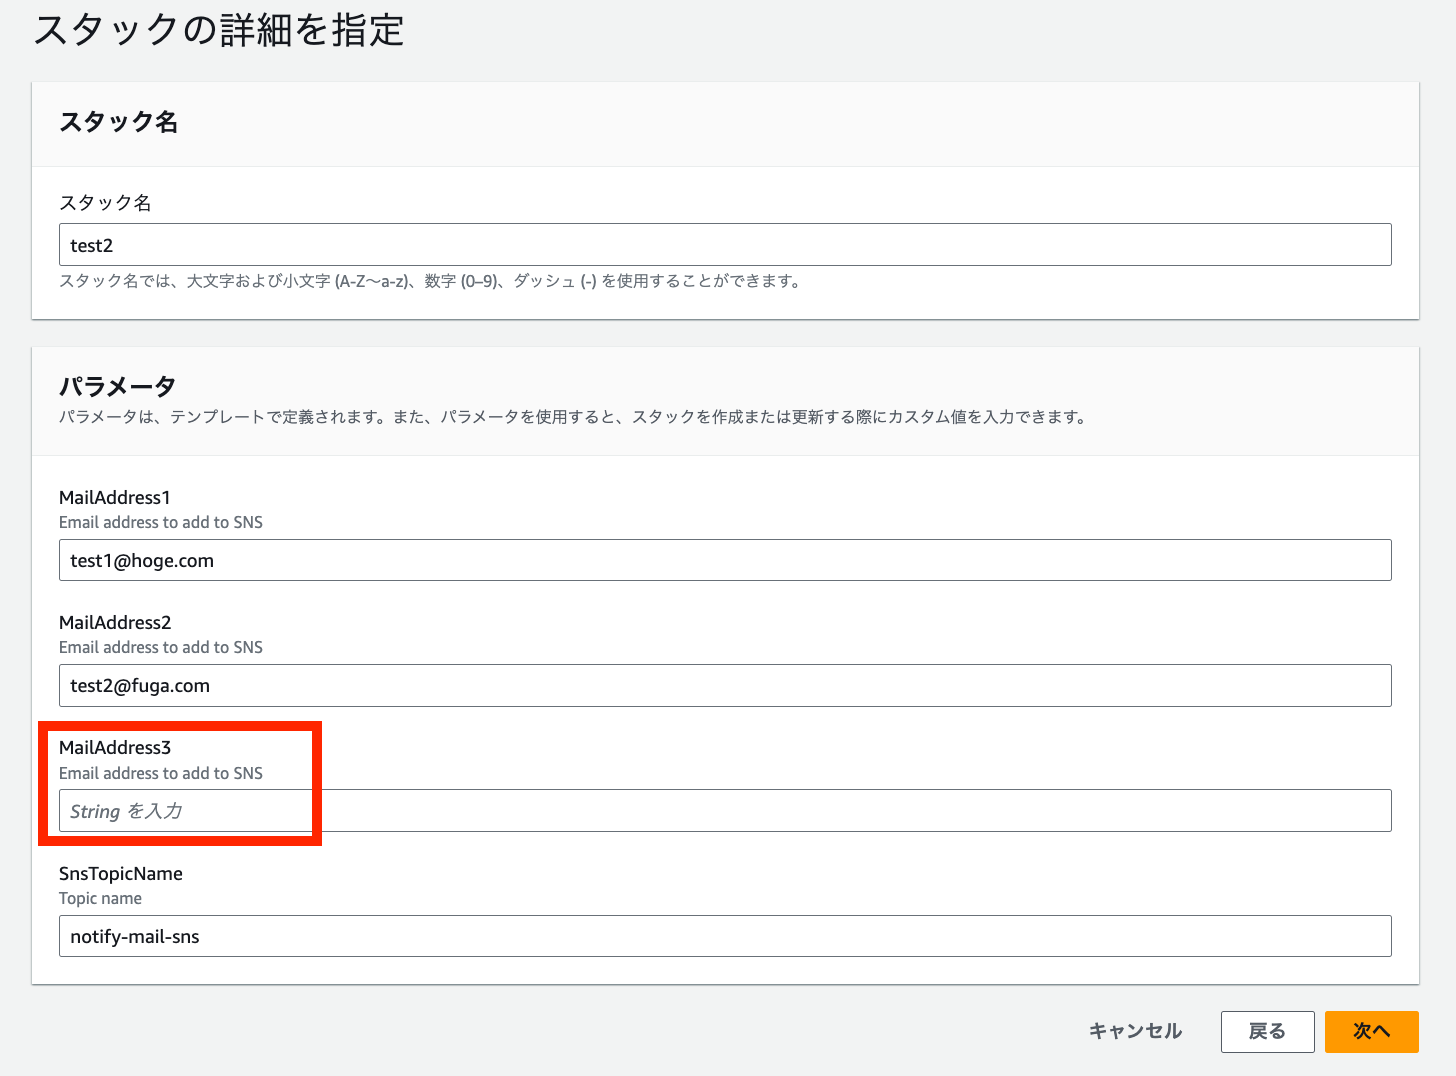Click the SnsTopicName parameter label
Screen dimensions: 1456x1076
point(120,873)
